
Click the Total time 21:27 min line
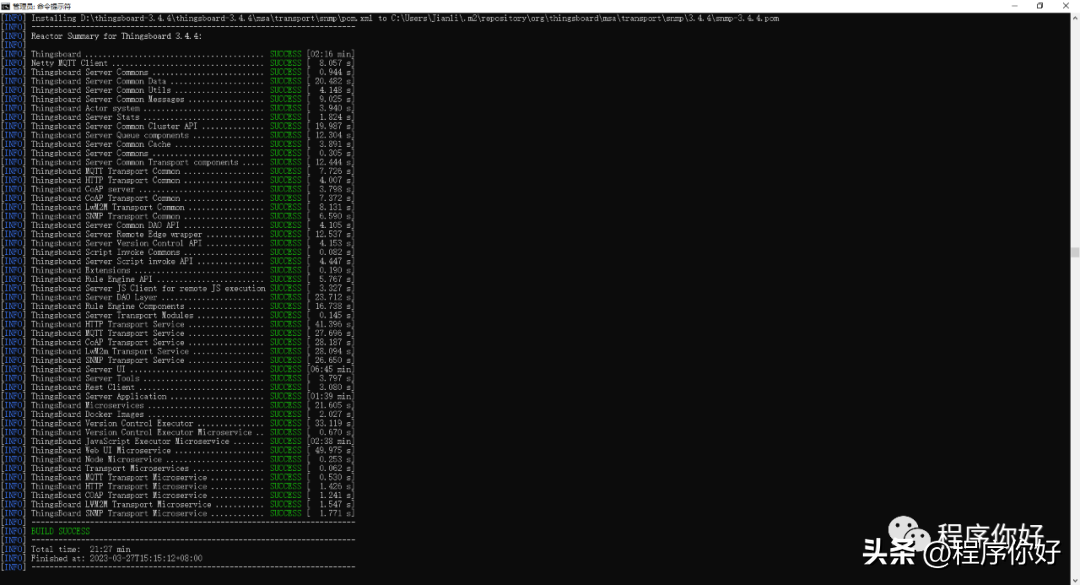(x=80, y=549)
